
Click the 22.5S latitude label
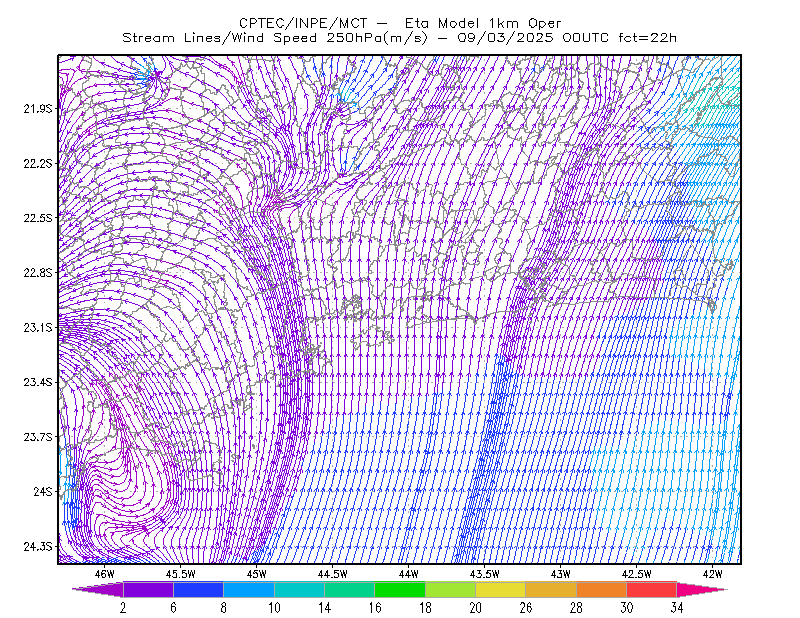38,218
